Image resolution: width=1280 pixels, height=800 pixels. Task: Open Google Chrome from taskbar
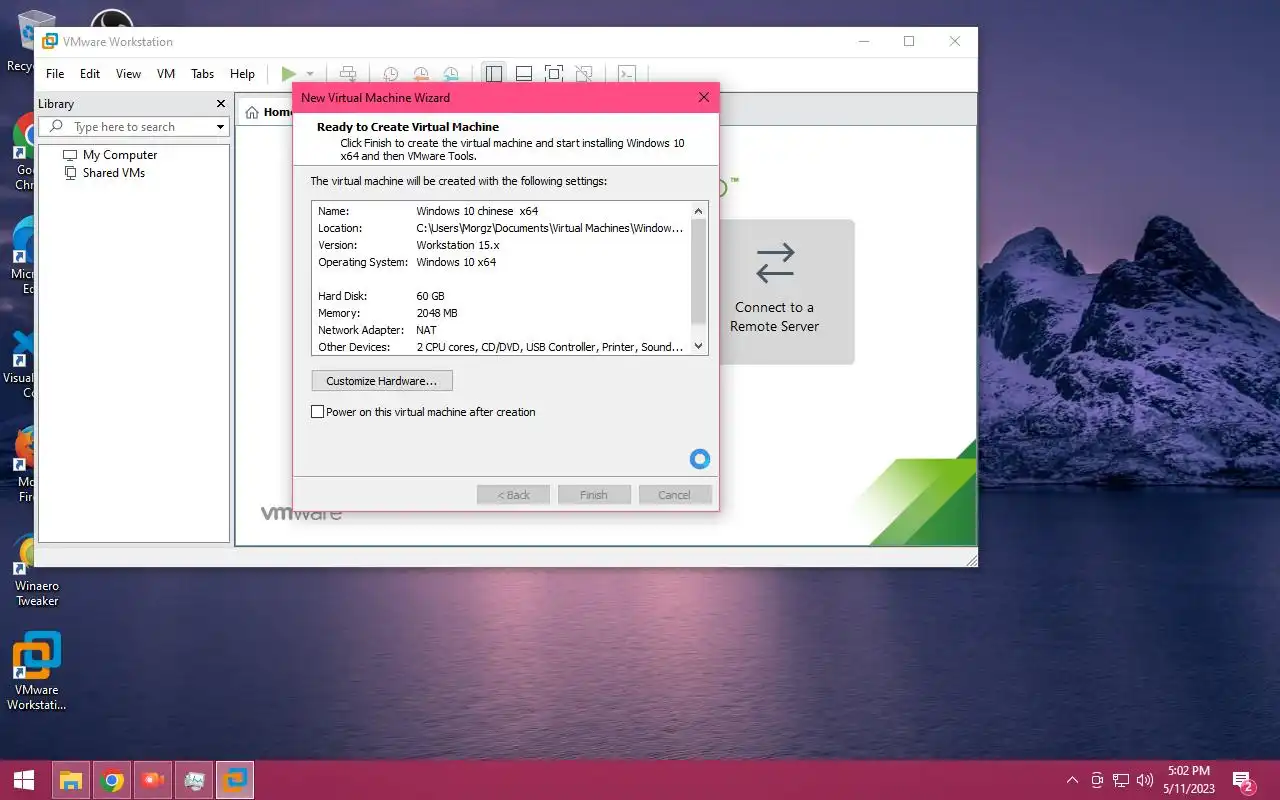(112, 780)
